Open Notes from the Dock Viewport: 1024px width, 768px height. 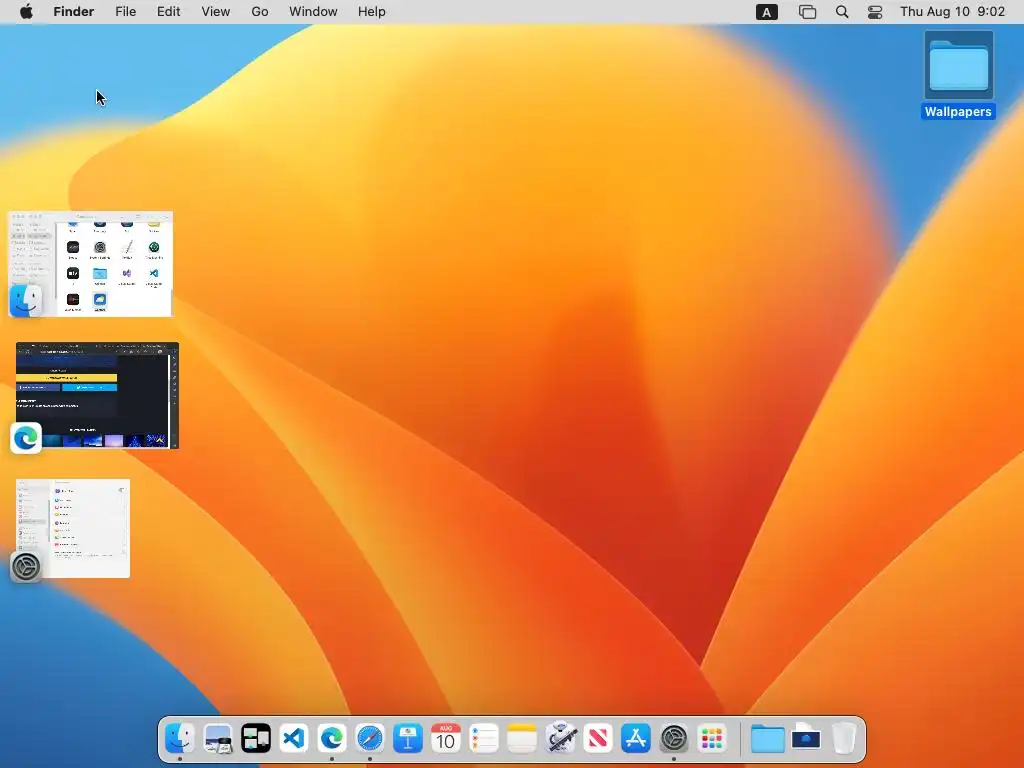[x=522, y=739]
